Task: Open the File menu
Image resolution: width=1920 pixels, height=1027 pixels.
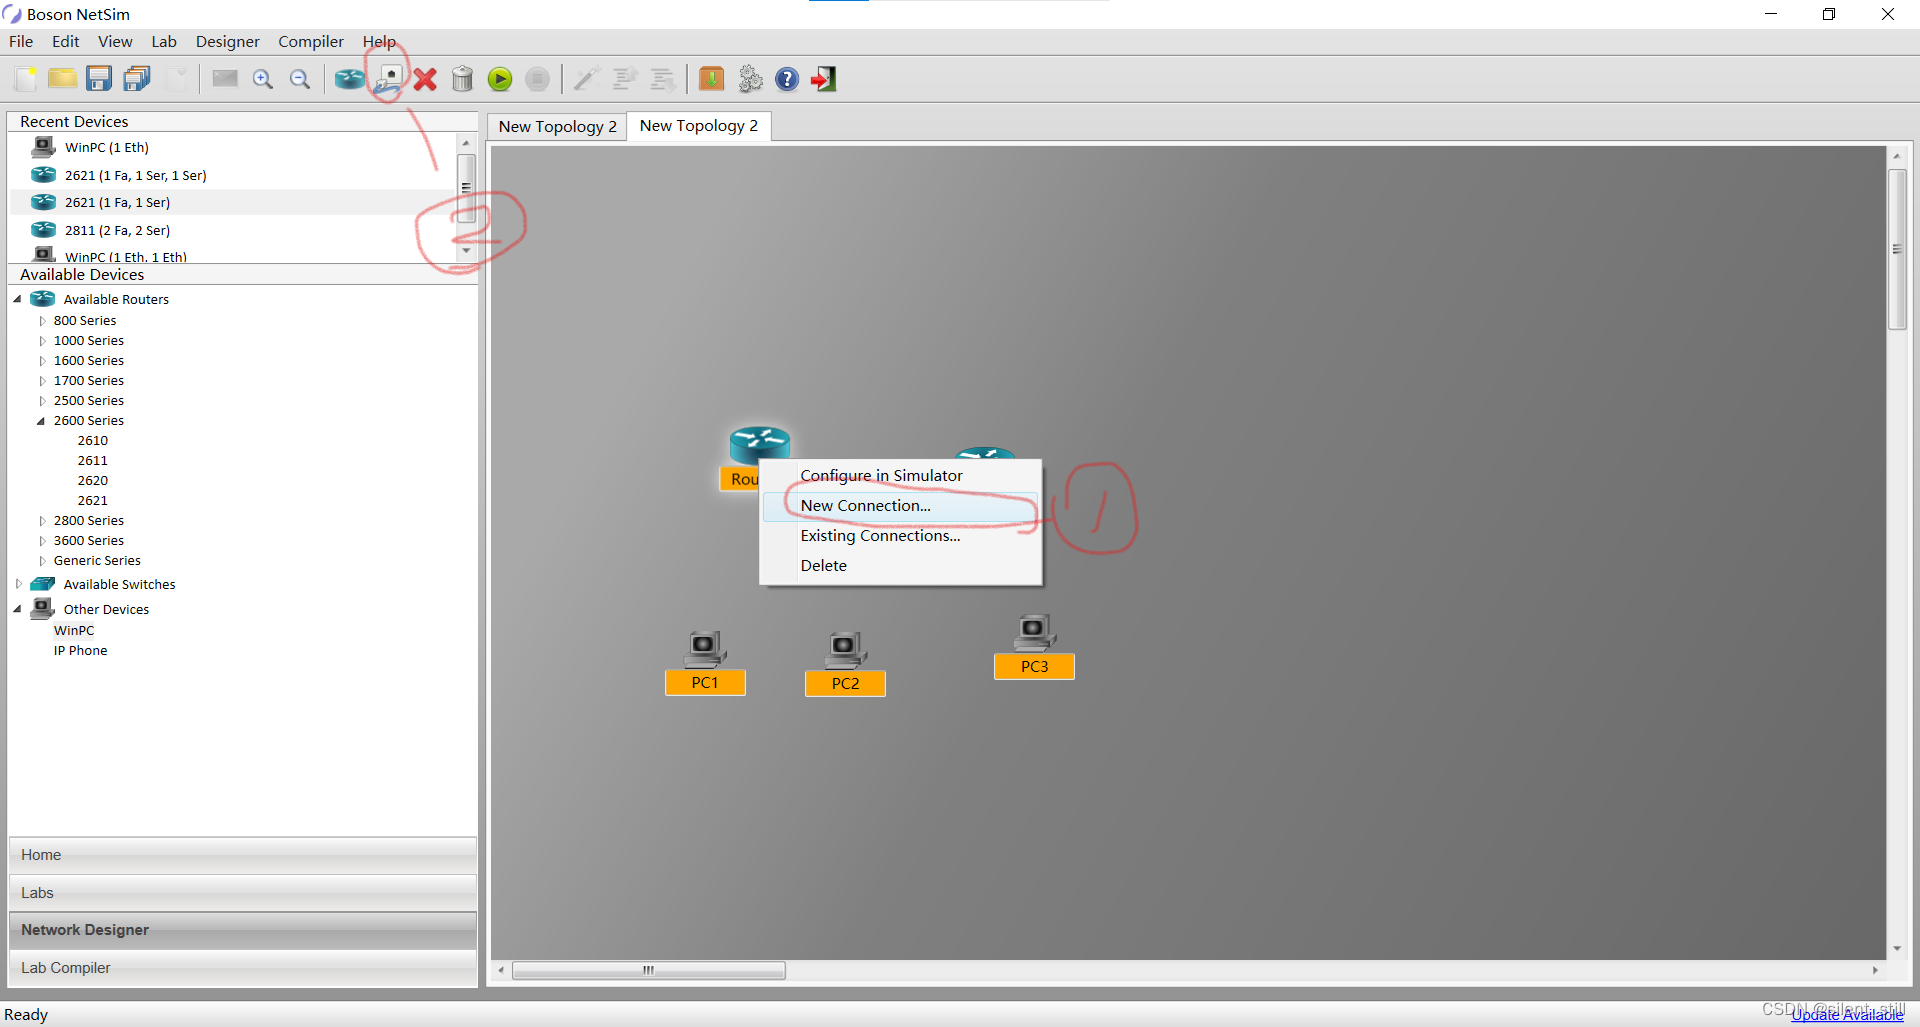Action: (21, 41)
